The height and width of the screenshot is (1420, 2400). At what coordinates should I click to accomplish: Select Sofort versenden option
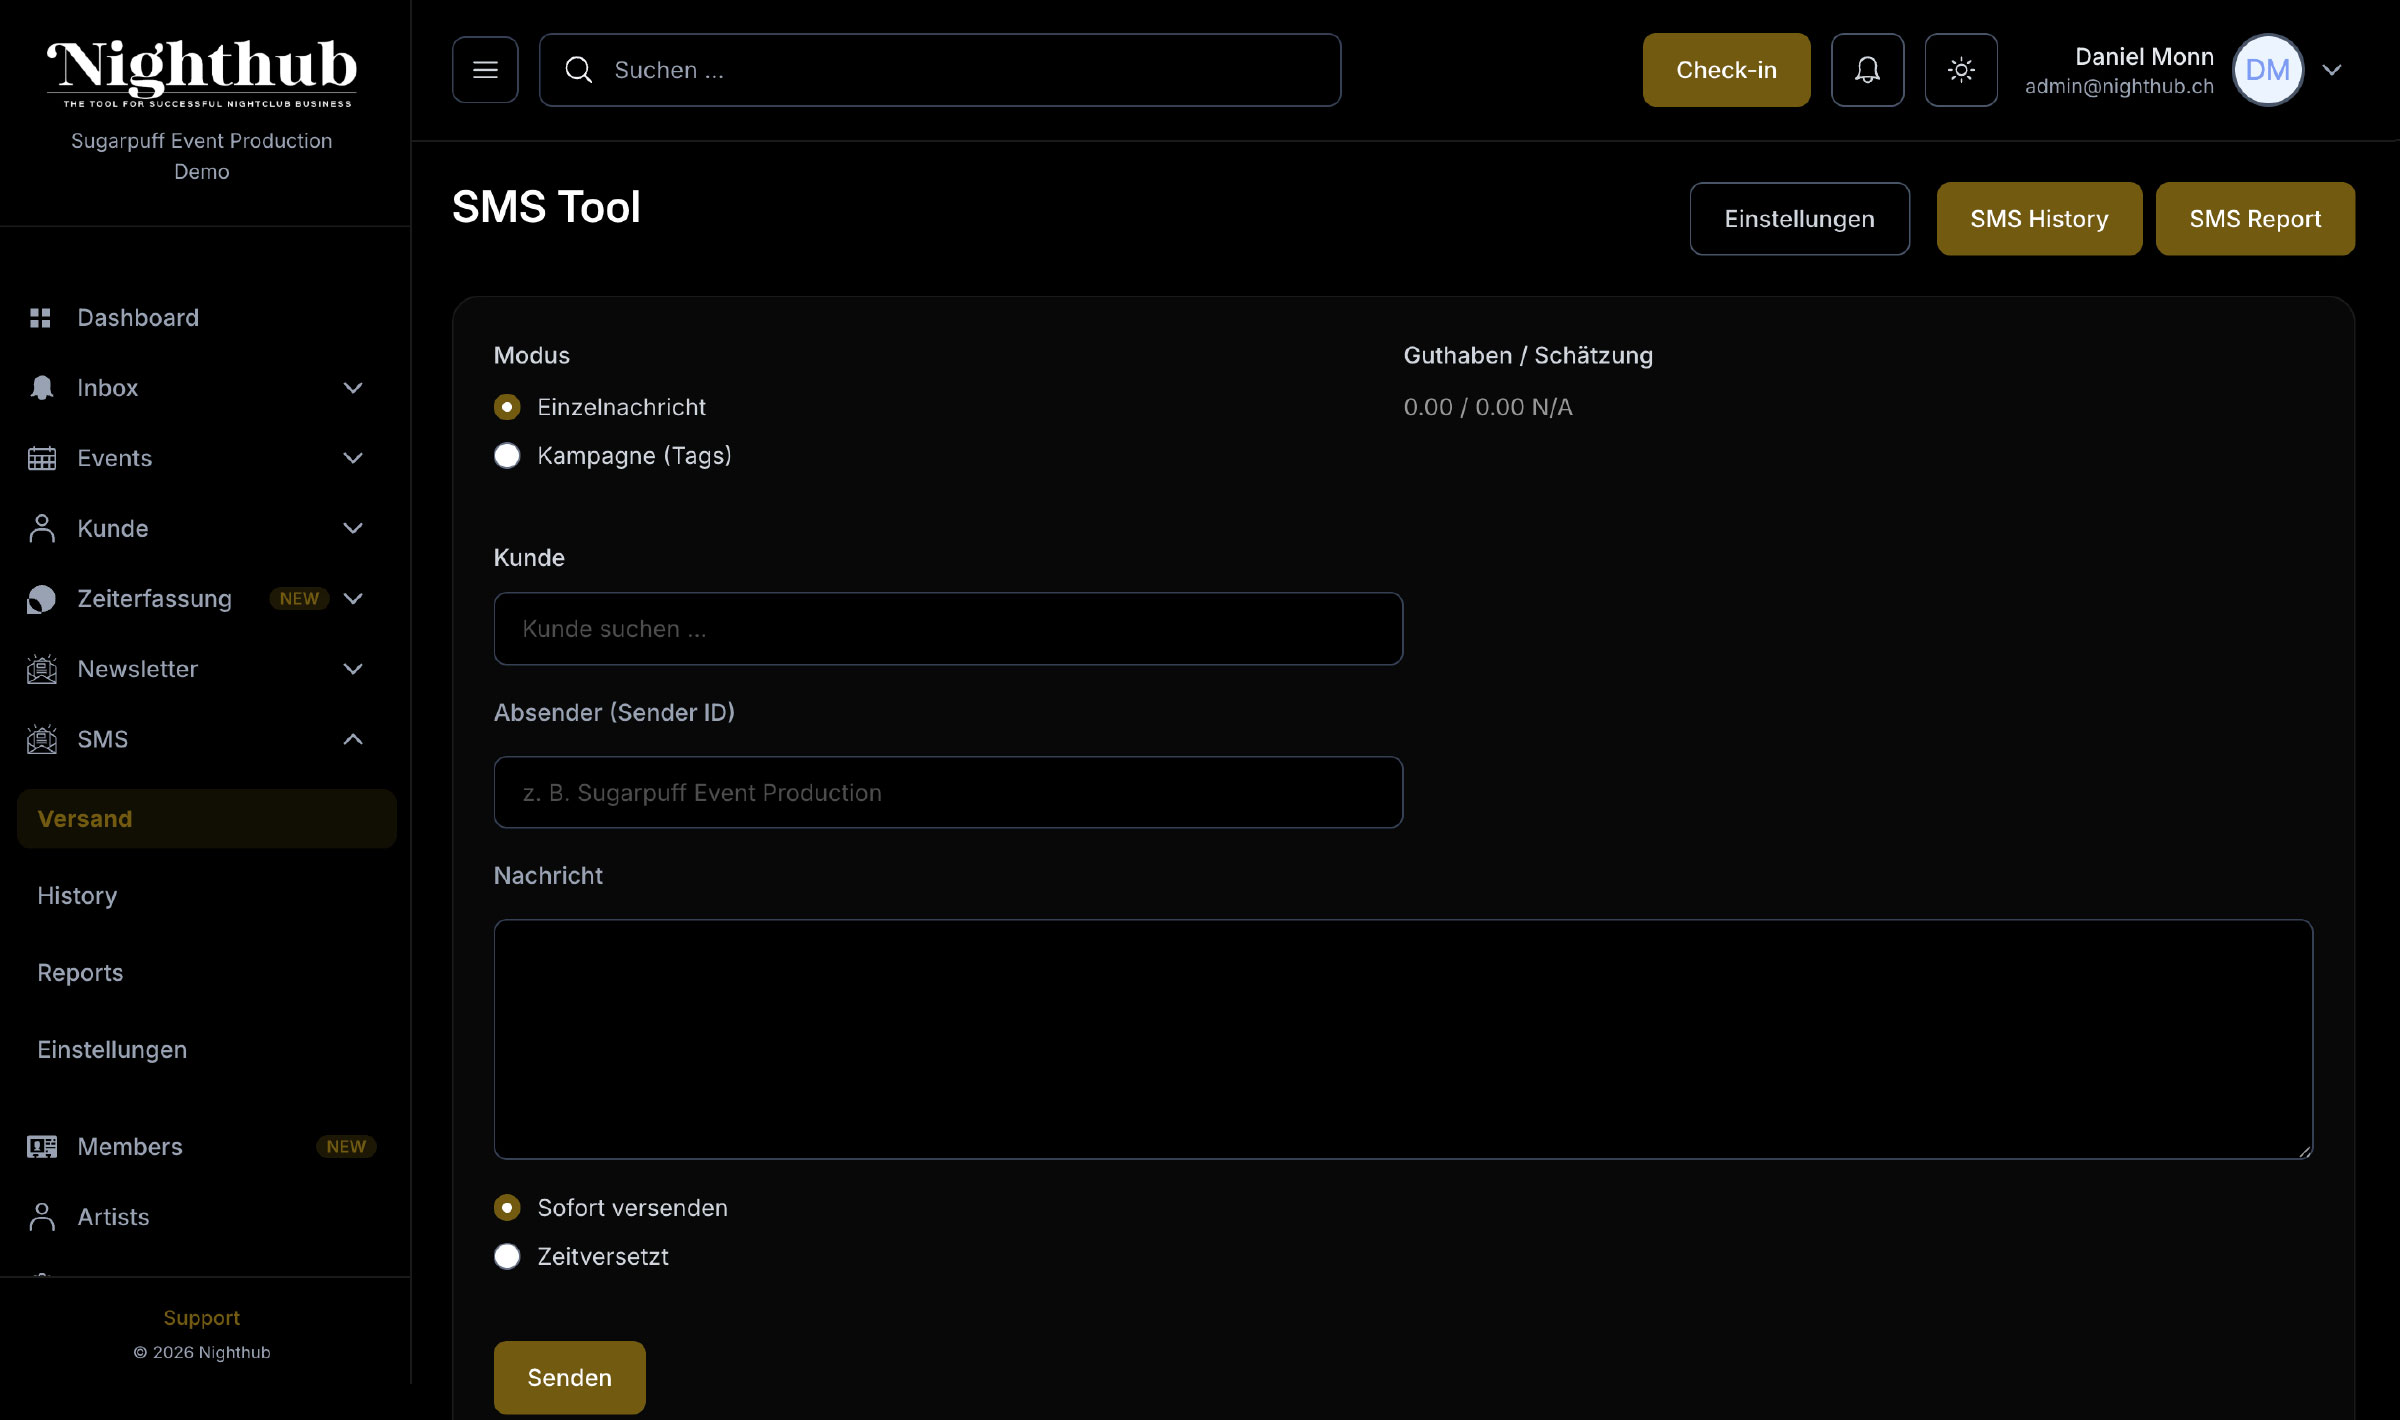pyautogui.click(x=507, y=1207)
